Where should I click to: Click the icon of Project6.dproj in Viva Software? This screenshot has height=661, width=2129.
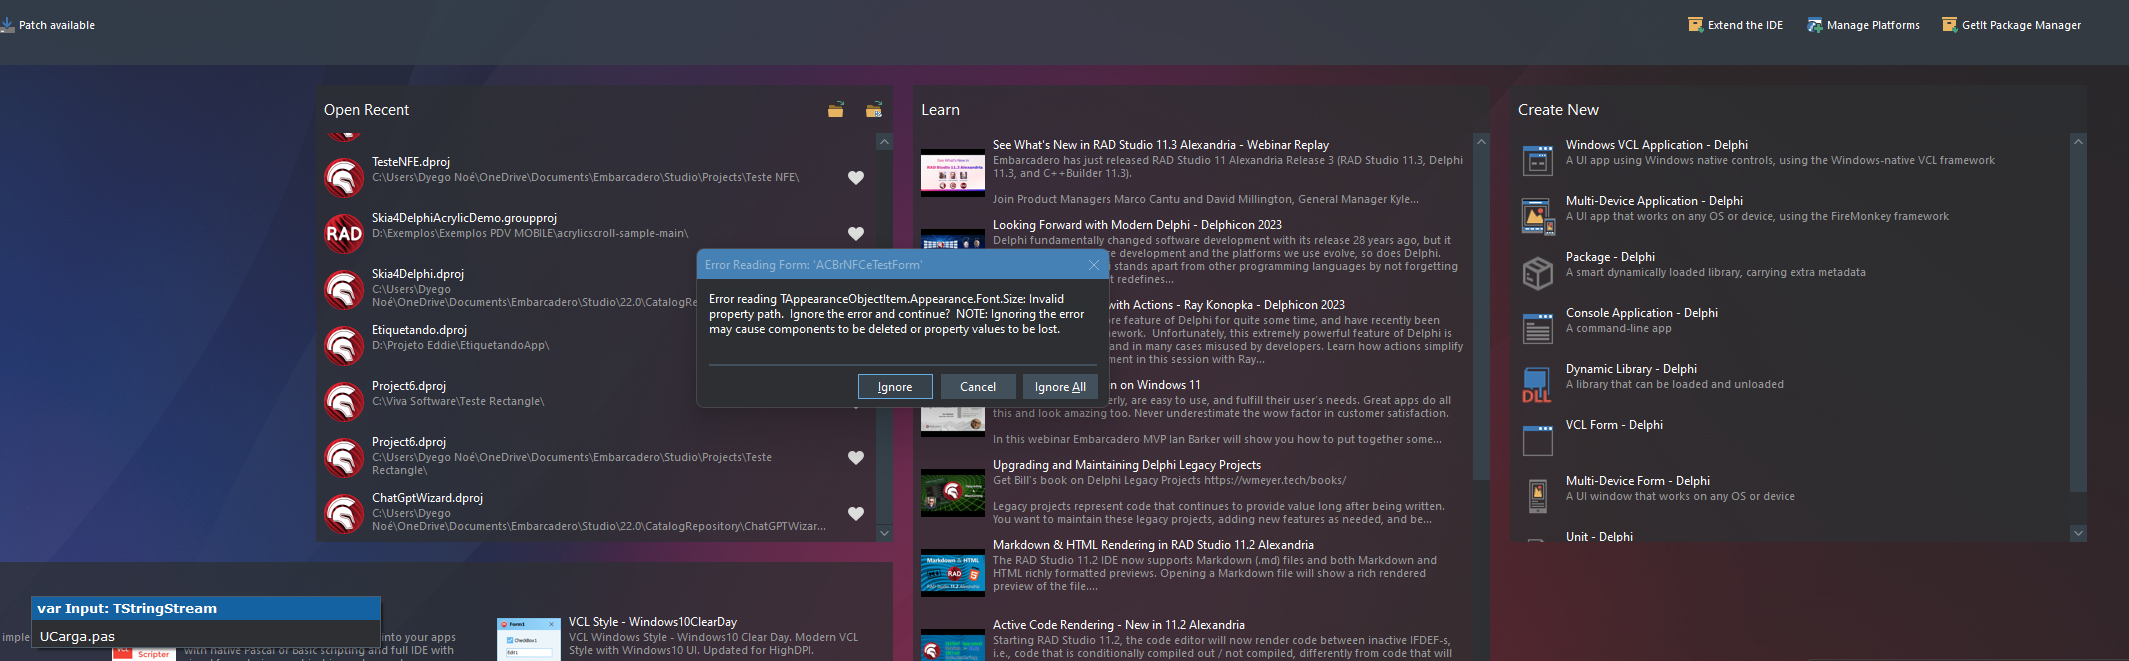[x=344, y=401]
